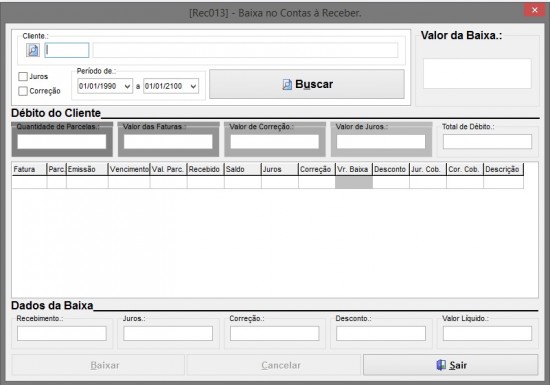
Task: Click the Quantidade de Parcelas field
Action: [x=62, y=142]
